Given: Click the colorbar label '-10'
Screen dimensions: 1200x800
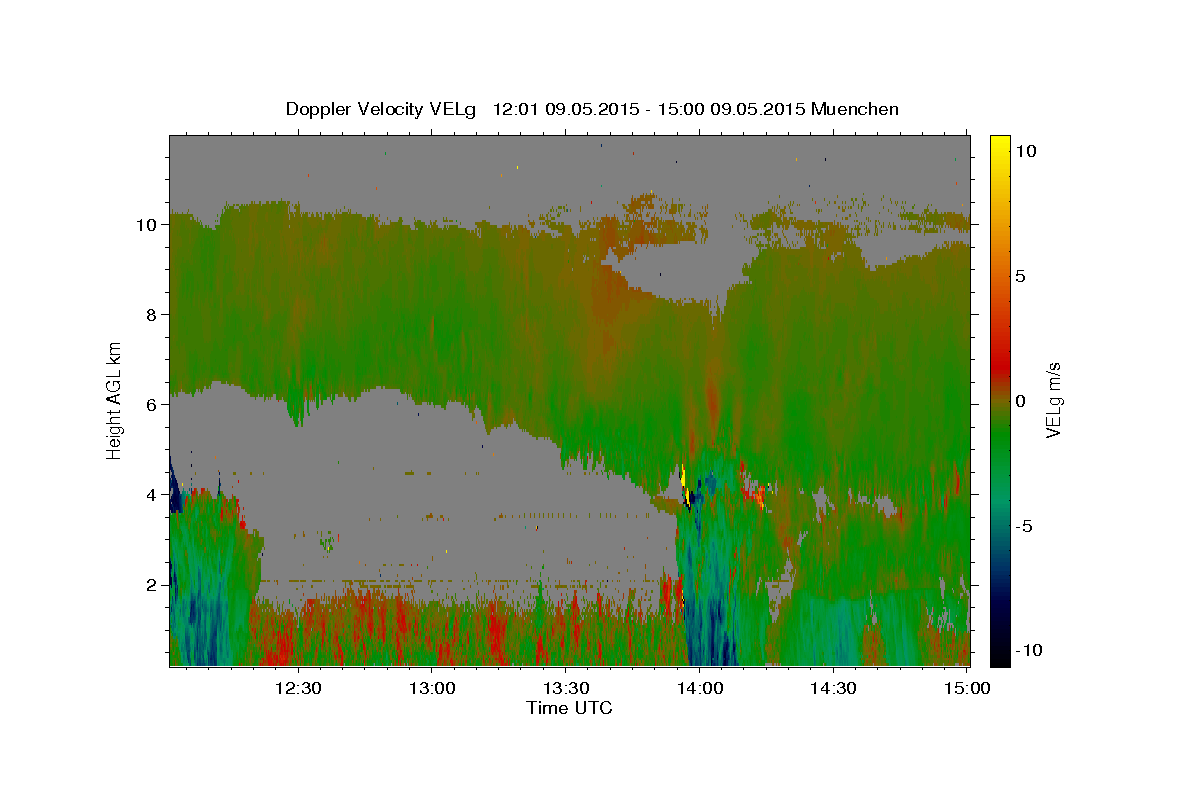Looking at the screenshot, I should pos(1028,650).
